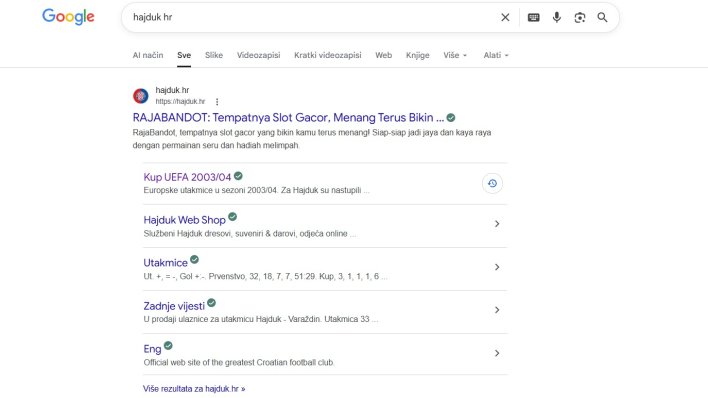Viewport: 708px width, 398px height.
Task: Expand the Hajduk Web Shop row chevron
Action: click(x=497, y=224)
